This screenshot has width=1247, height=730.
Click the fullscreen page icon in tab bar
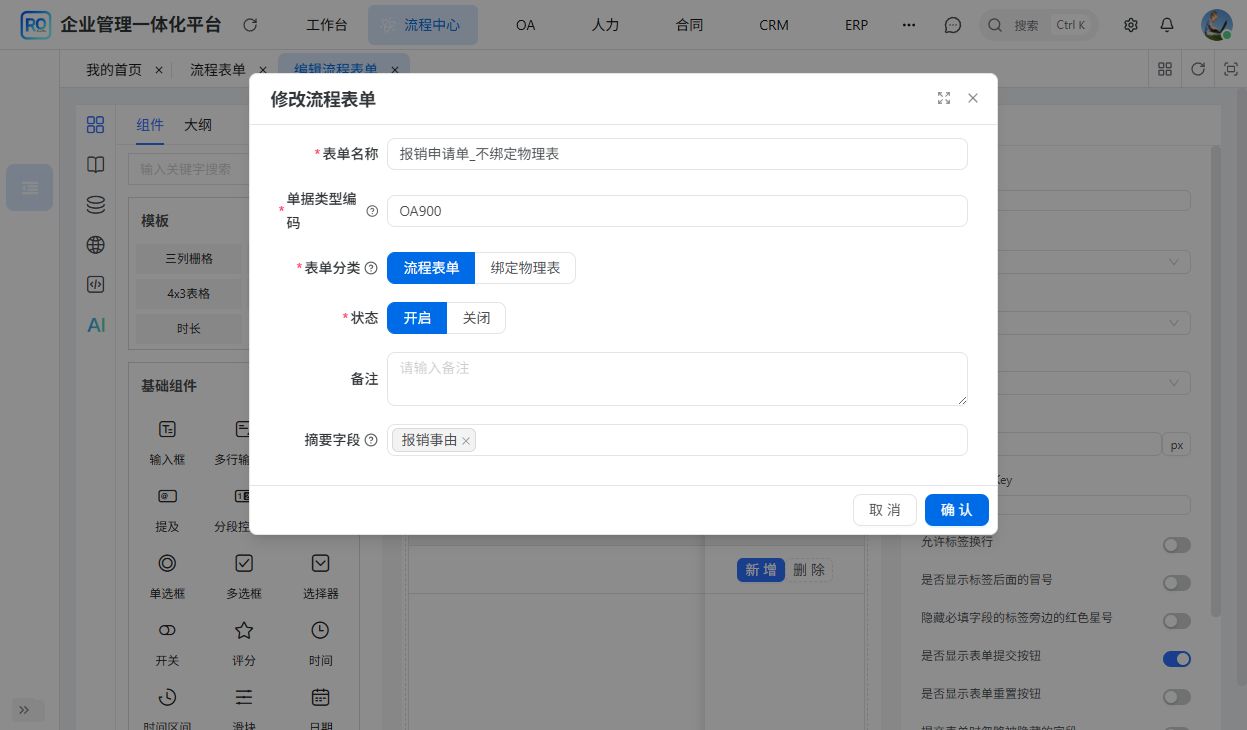pos(1231,69)
